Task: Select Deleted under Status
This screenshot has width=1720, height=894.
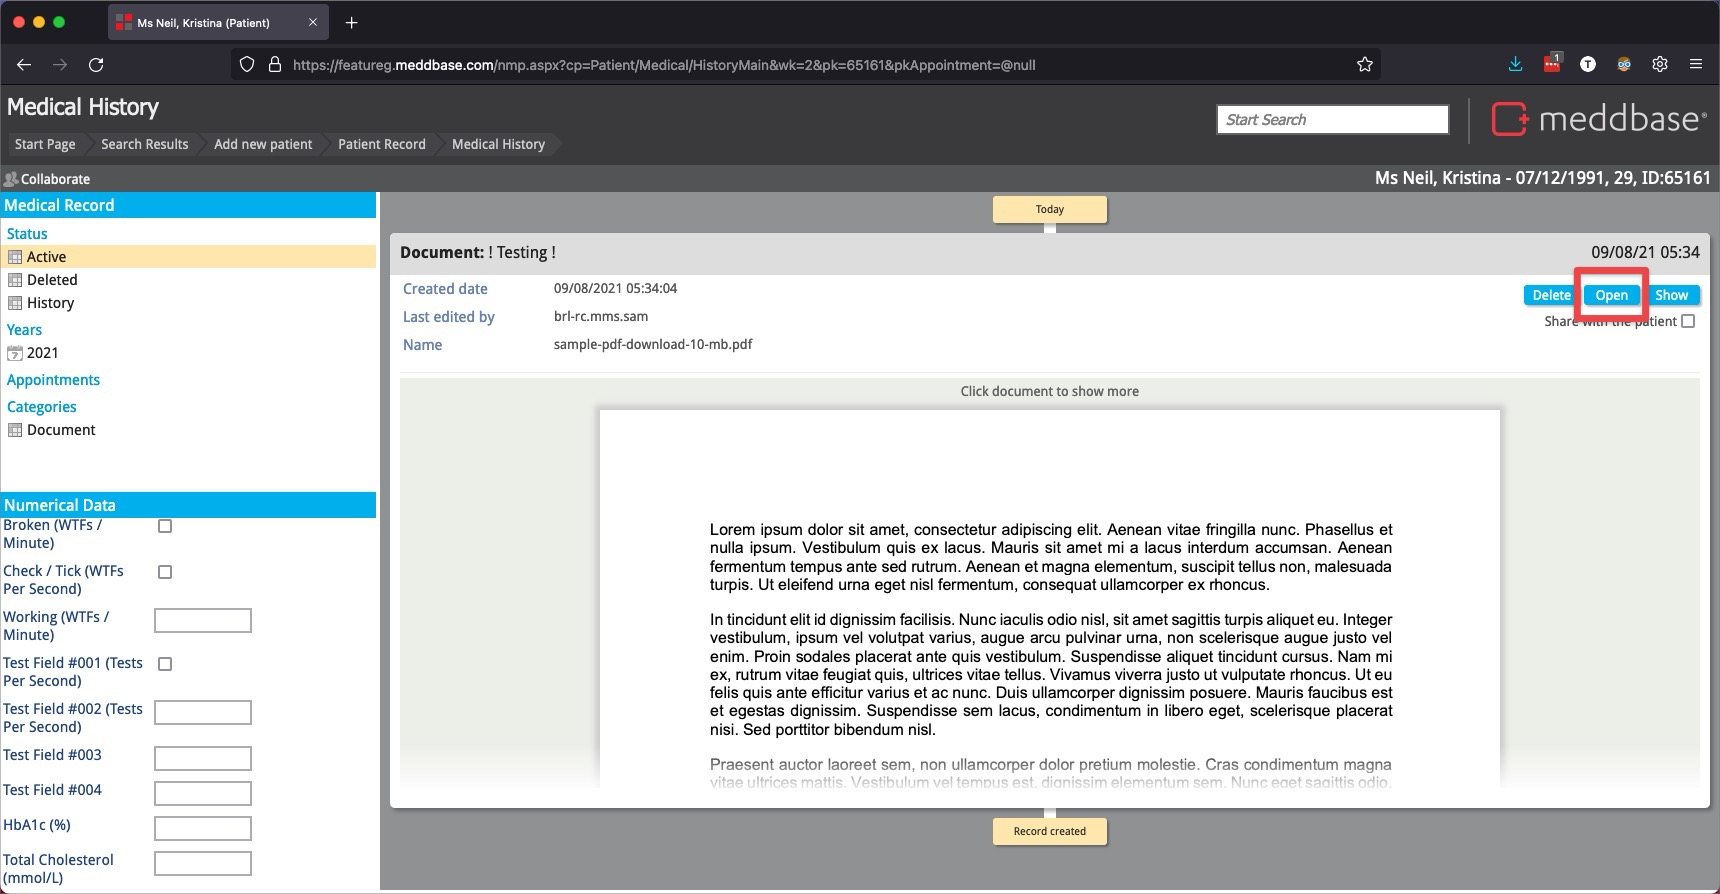Action: point(52,280)
